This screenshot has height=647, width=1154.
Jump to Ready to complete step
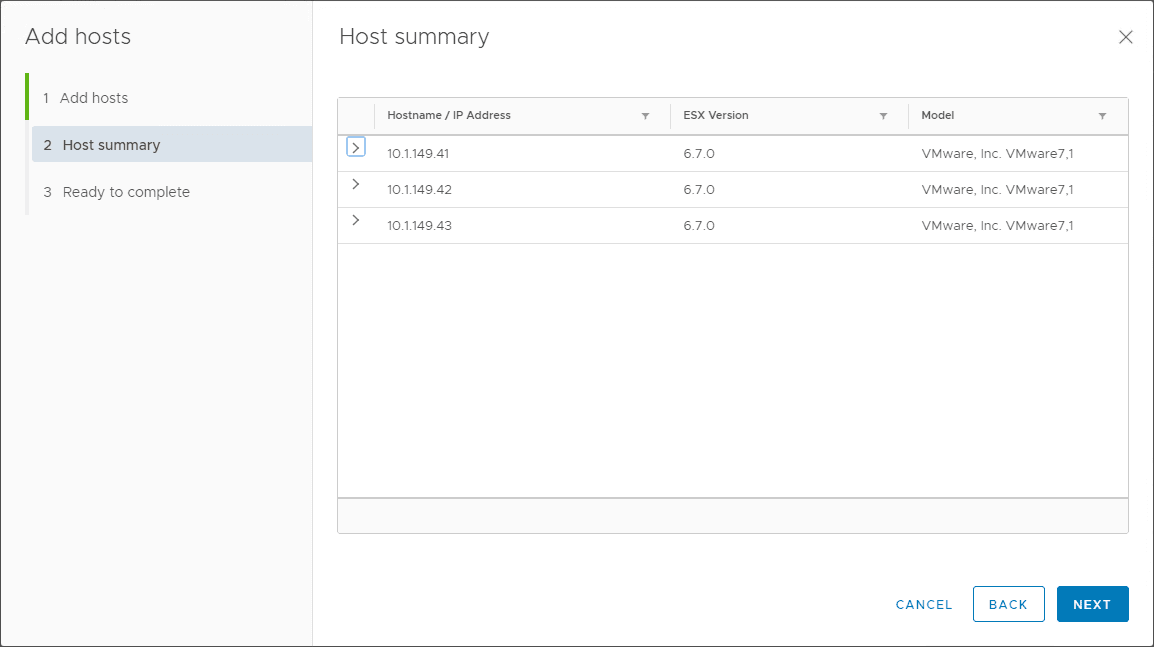(x=126, y=192)
